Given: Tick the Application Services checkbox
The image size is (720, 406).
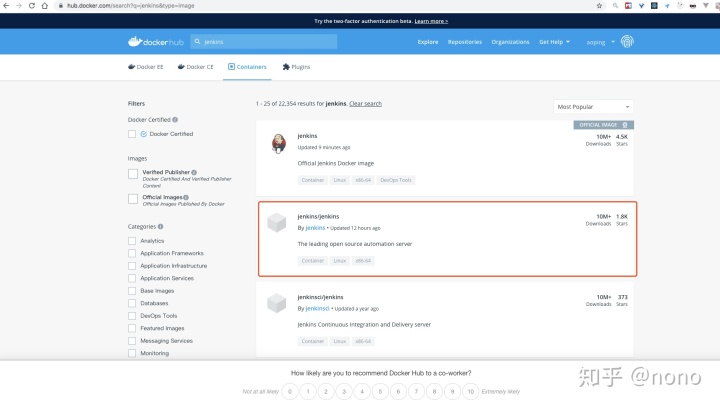Looking at the screenshot, I should click(x=132, y=278).
